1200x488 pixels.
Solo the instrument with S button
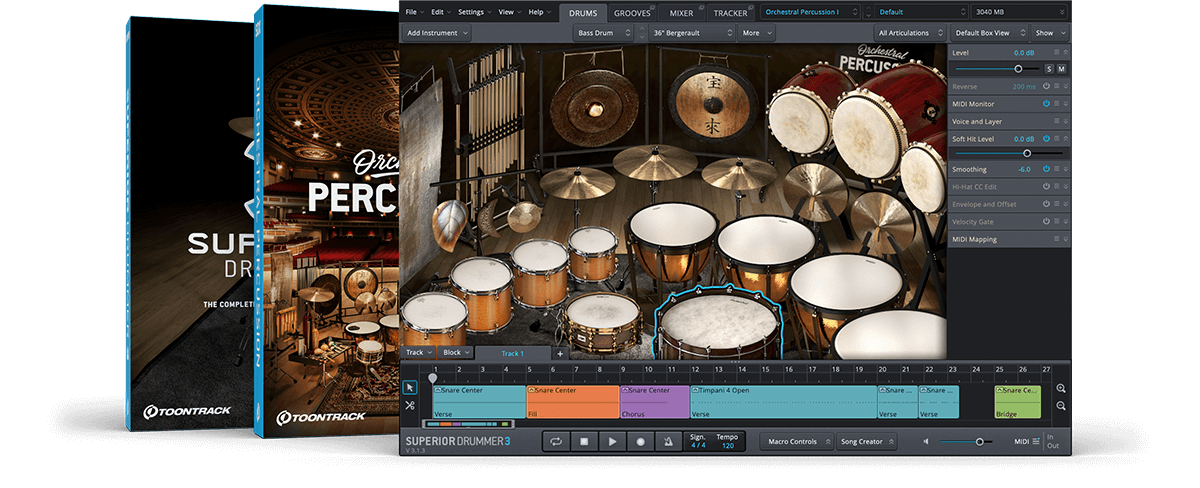(1049, 69)
